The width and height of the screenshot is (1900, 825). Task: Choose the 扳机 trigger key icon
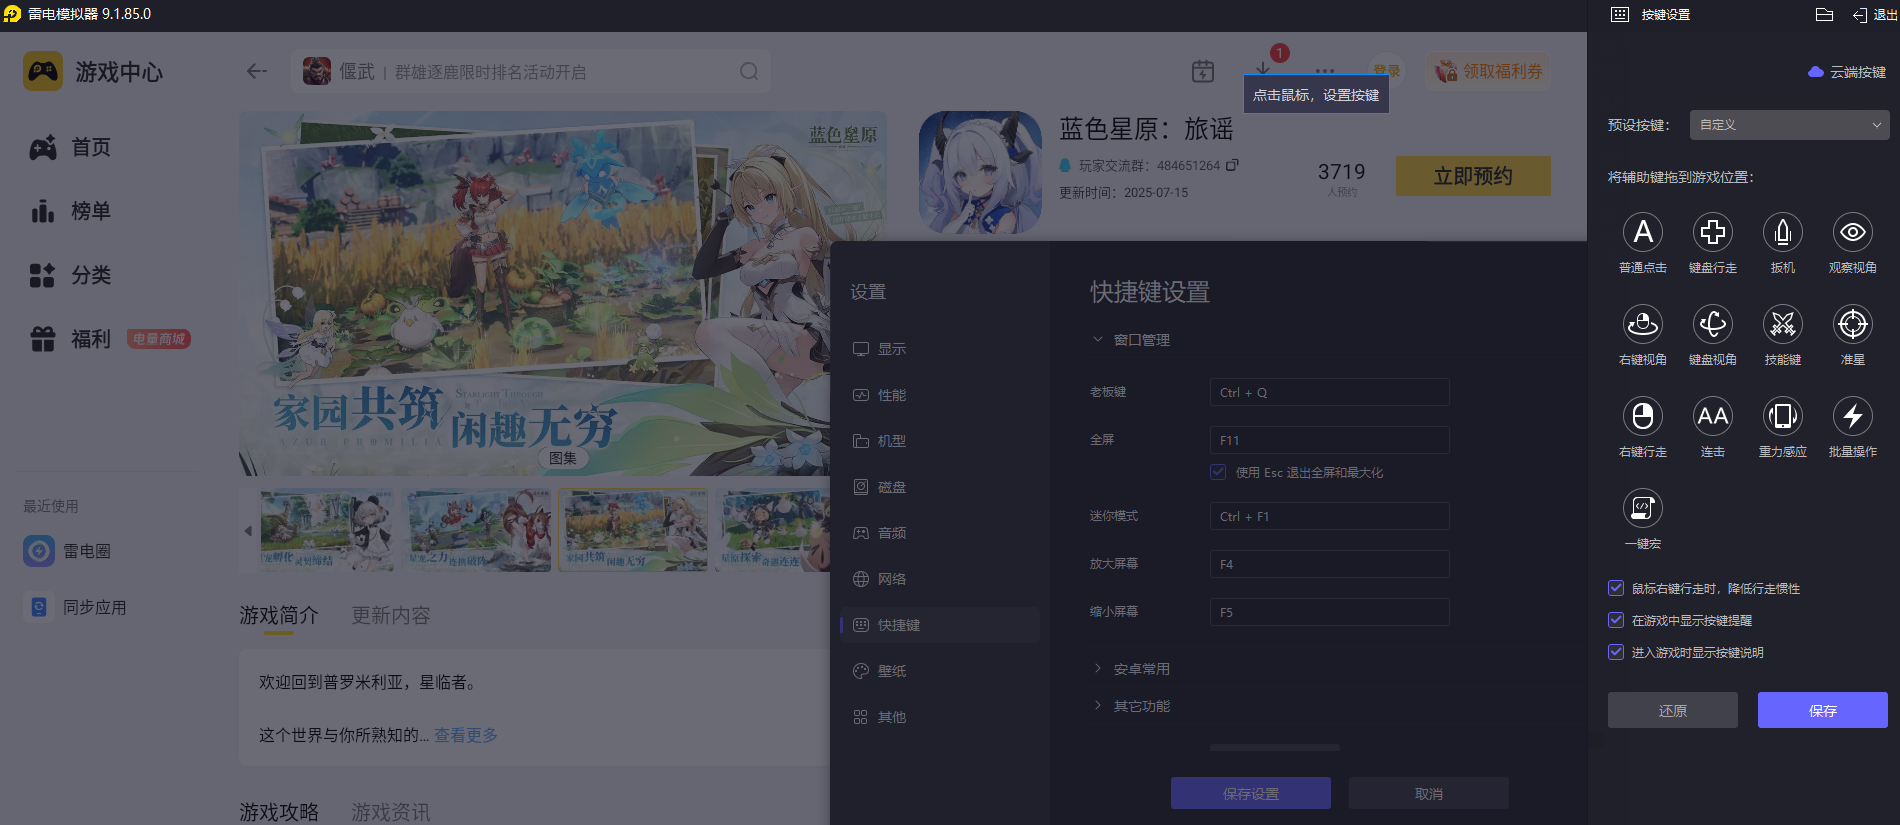pyautogui.click(x=1782, y=232)
